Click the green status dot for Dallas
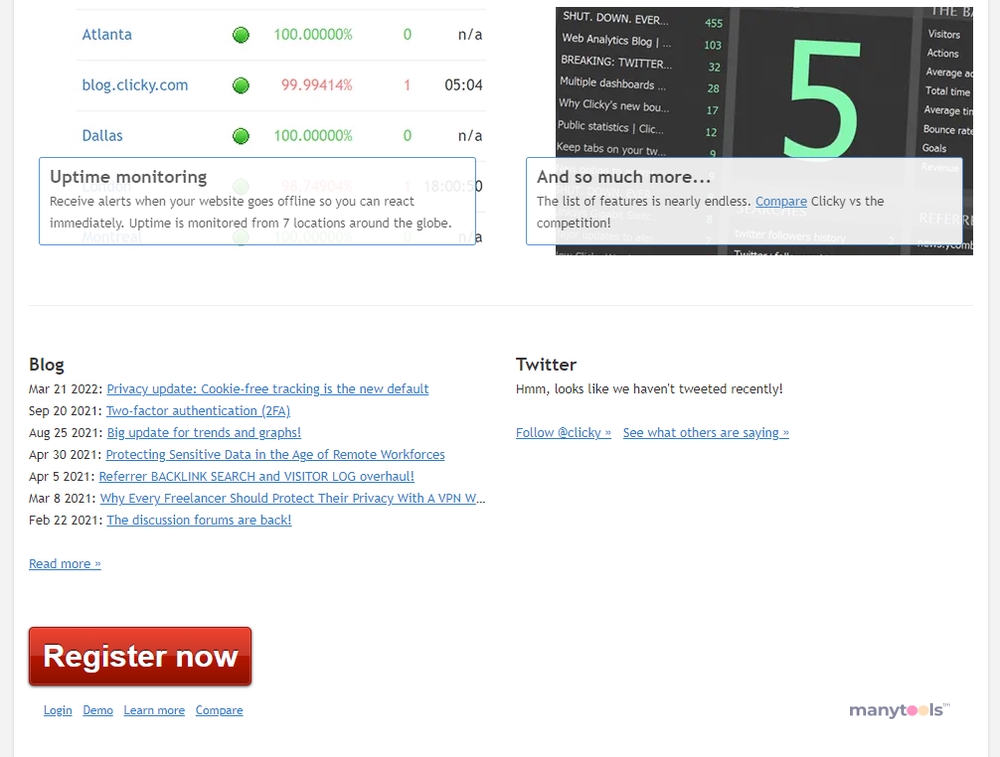1000x757 pixels. point(240,136)
